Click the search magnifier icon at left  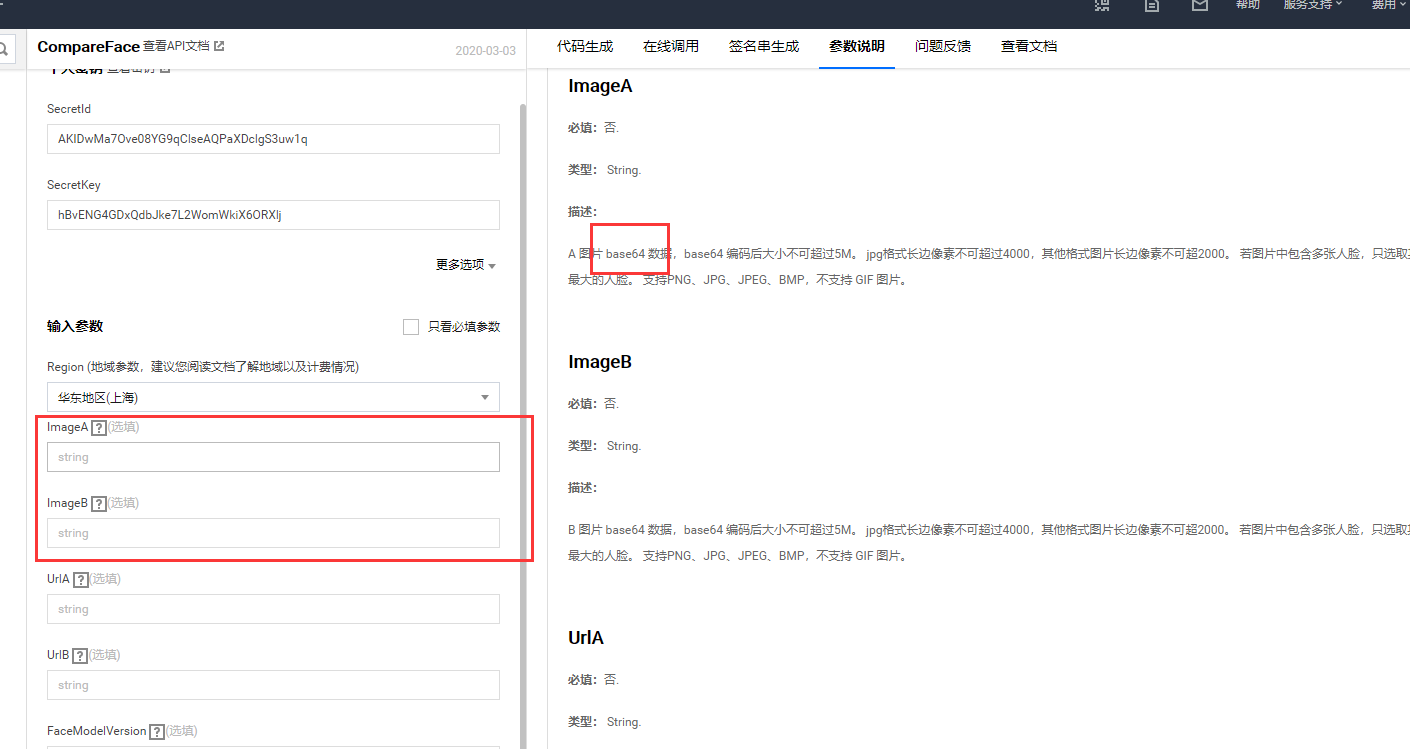click(5, 48)
